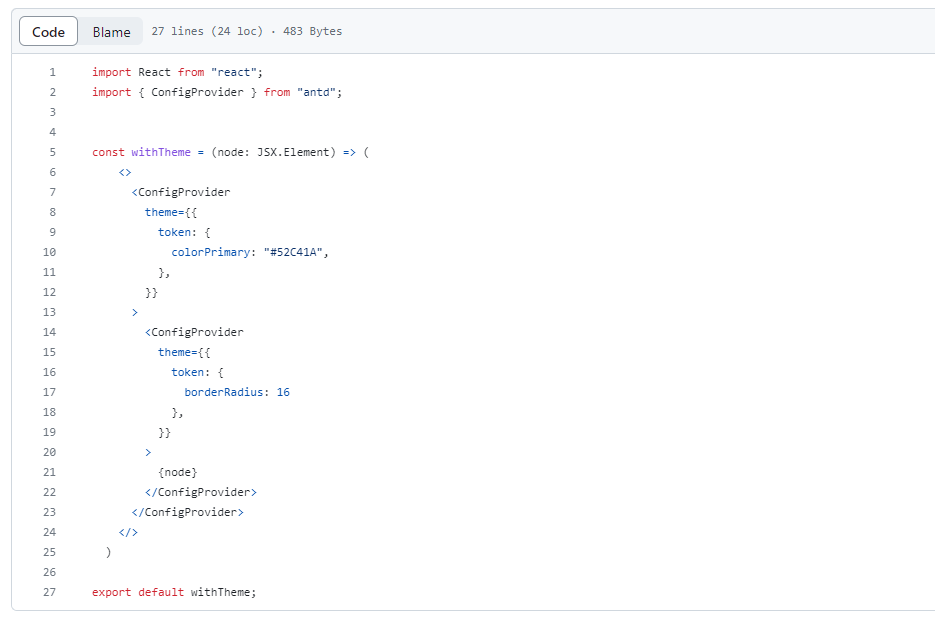Image resolution: width=935 pixels, height=621 pixels.
Task: Select line number 27 in the gutter
Action: click(x=50, y=591)
